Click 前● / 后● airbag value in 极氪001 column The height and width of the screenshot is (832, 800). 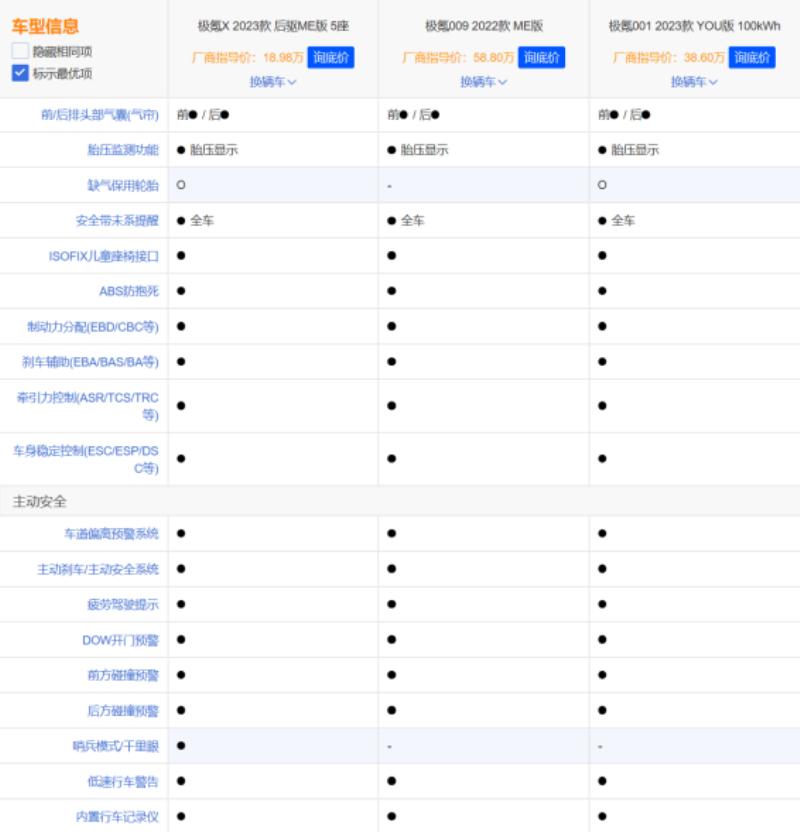pos(624,115)
